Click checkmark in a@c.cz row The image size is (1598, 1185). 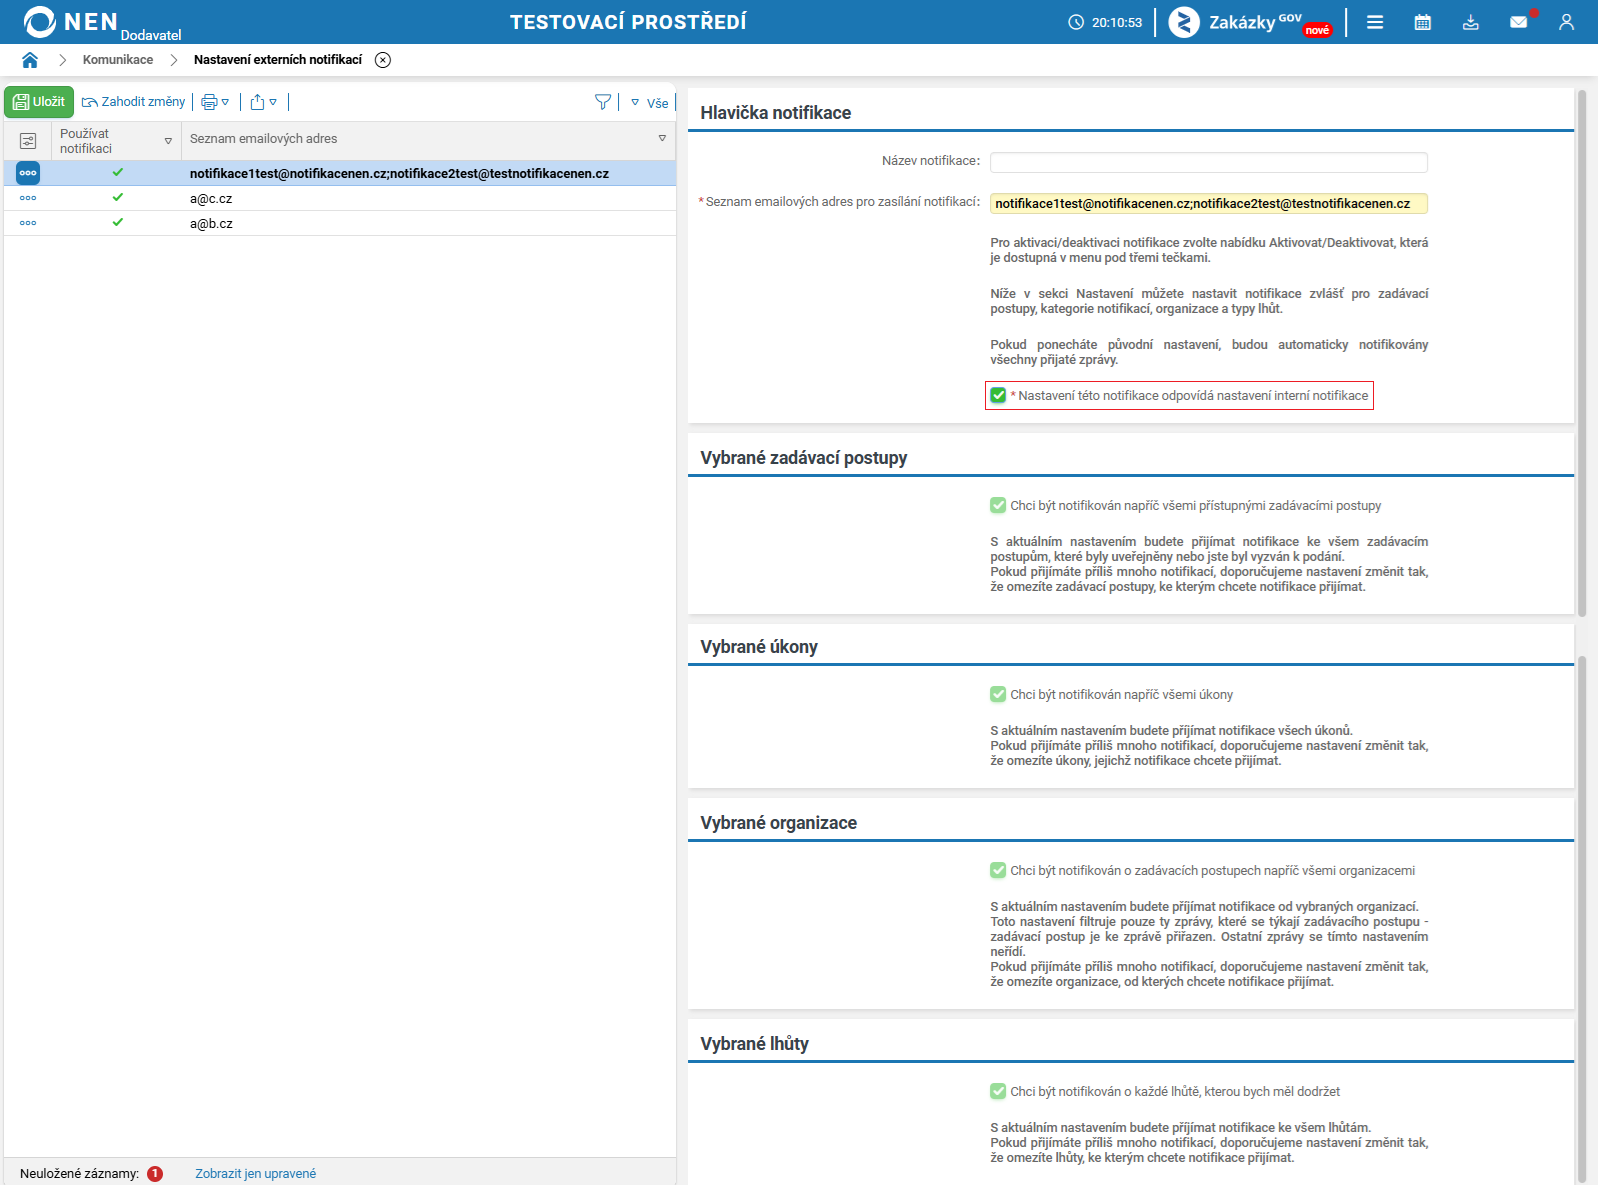118,197
